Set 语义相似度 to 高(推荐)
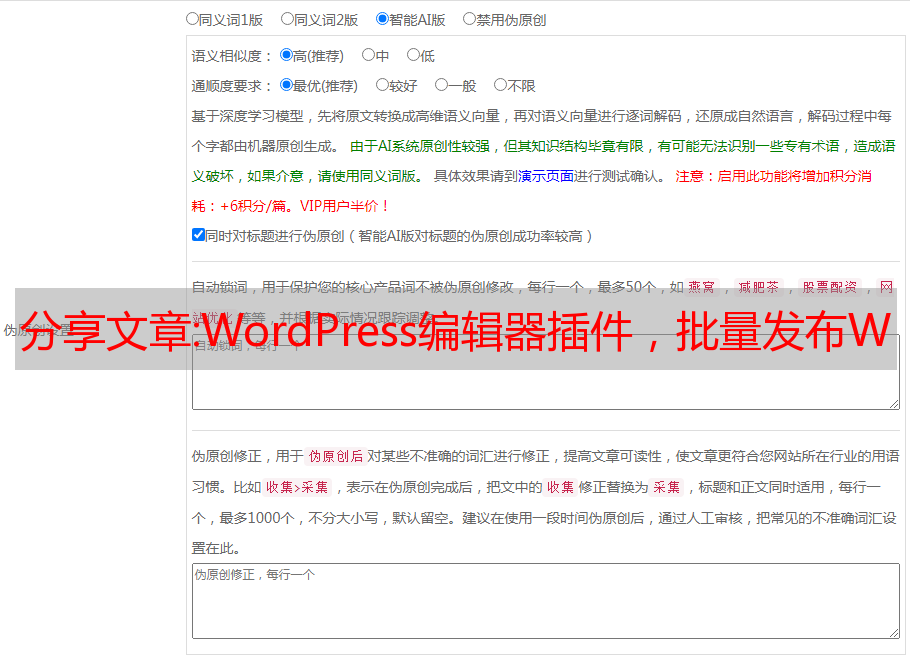The image size is (911, 658). click(x=286, y=55)
